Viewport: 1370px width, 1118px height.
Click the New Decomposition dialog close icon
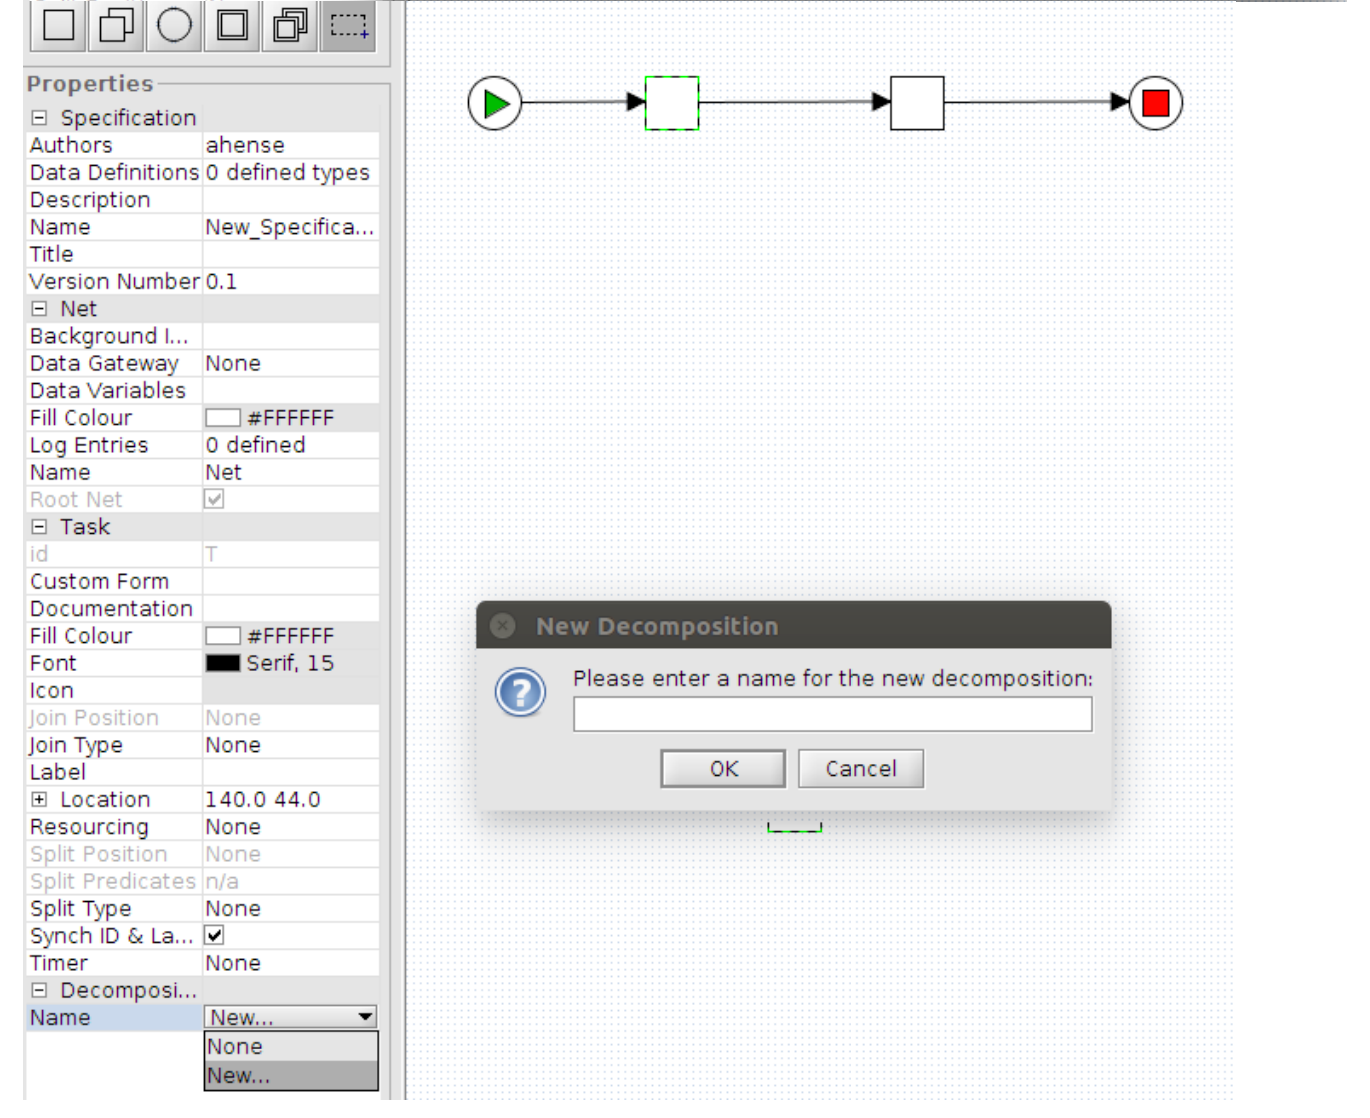click(x=503, y=626)
